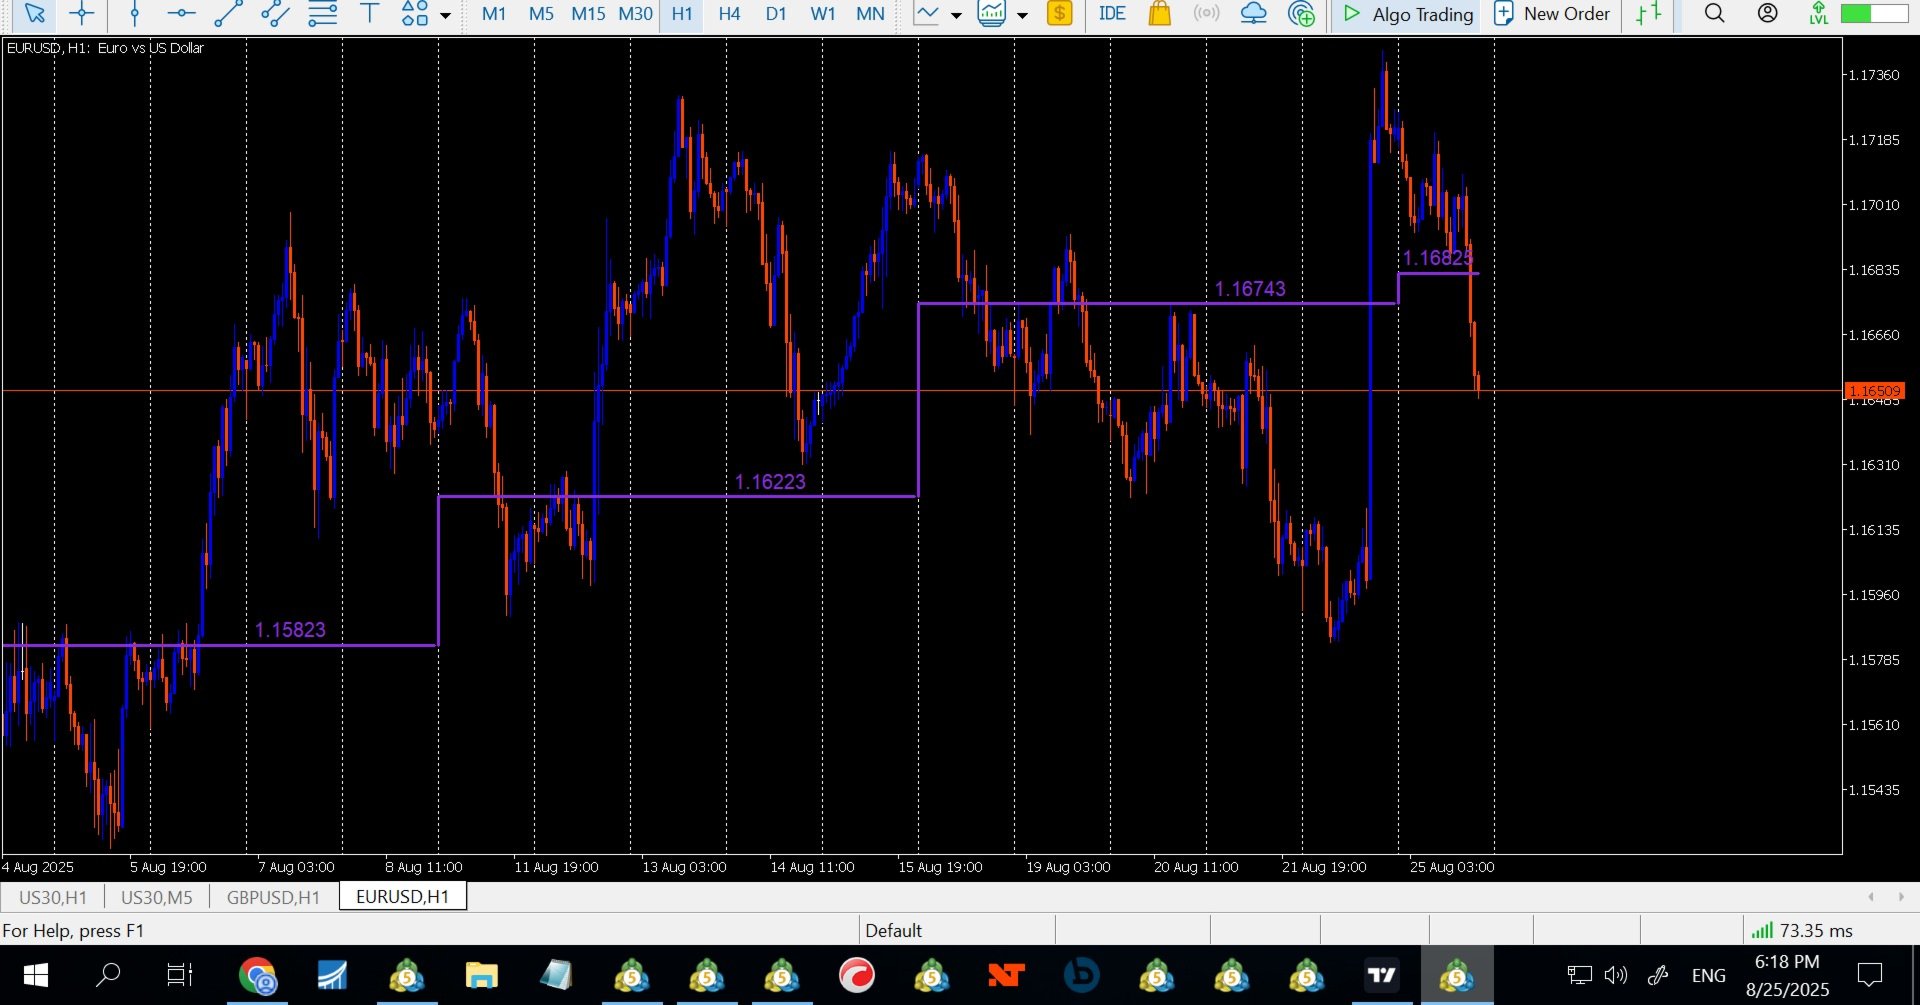Screen dimensions: 1920x1005
Task: Open the notification center icon
Action: 1869,975
